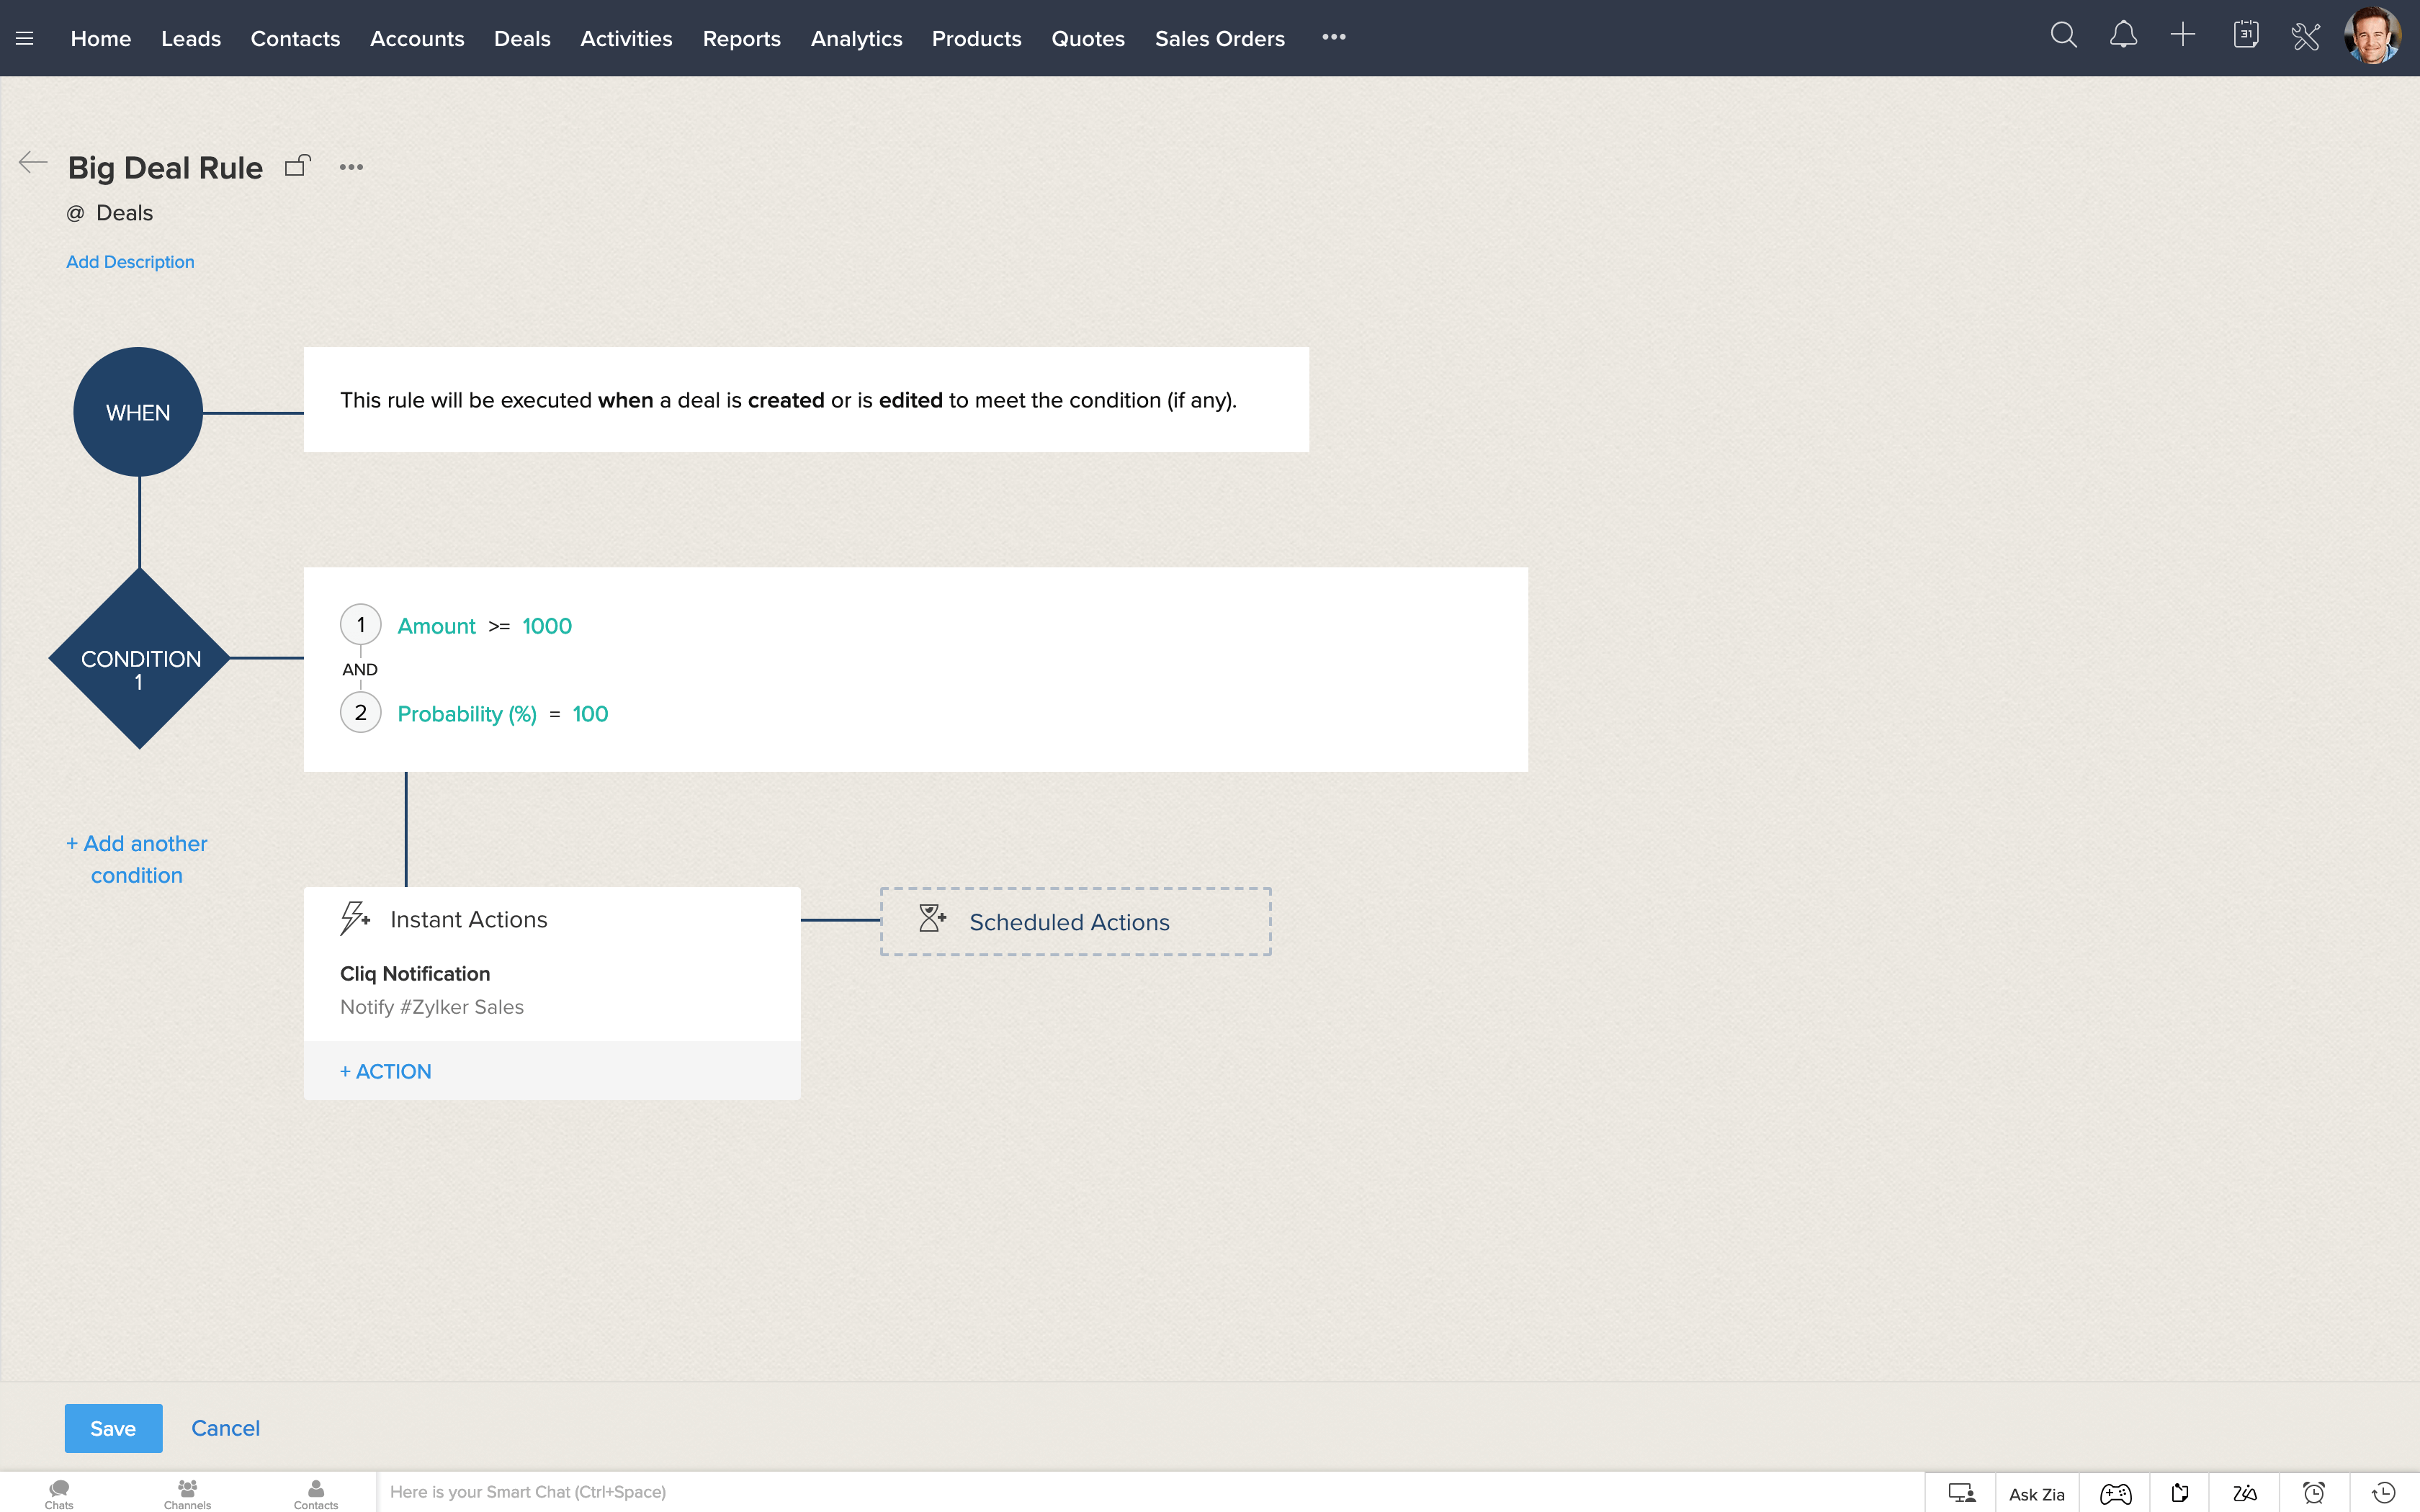Screen dimensions: 2420x1512
Task: Open rule options ellipsis near title
Action: pyautogui.click(x=351, y=167)
